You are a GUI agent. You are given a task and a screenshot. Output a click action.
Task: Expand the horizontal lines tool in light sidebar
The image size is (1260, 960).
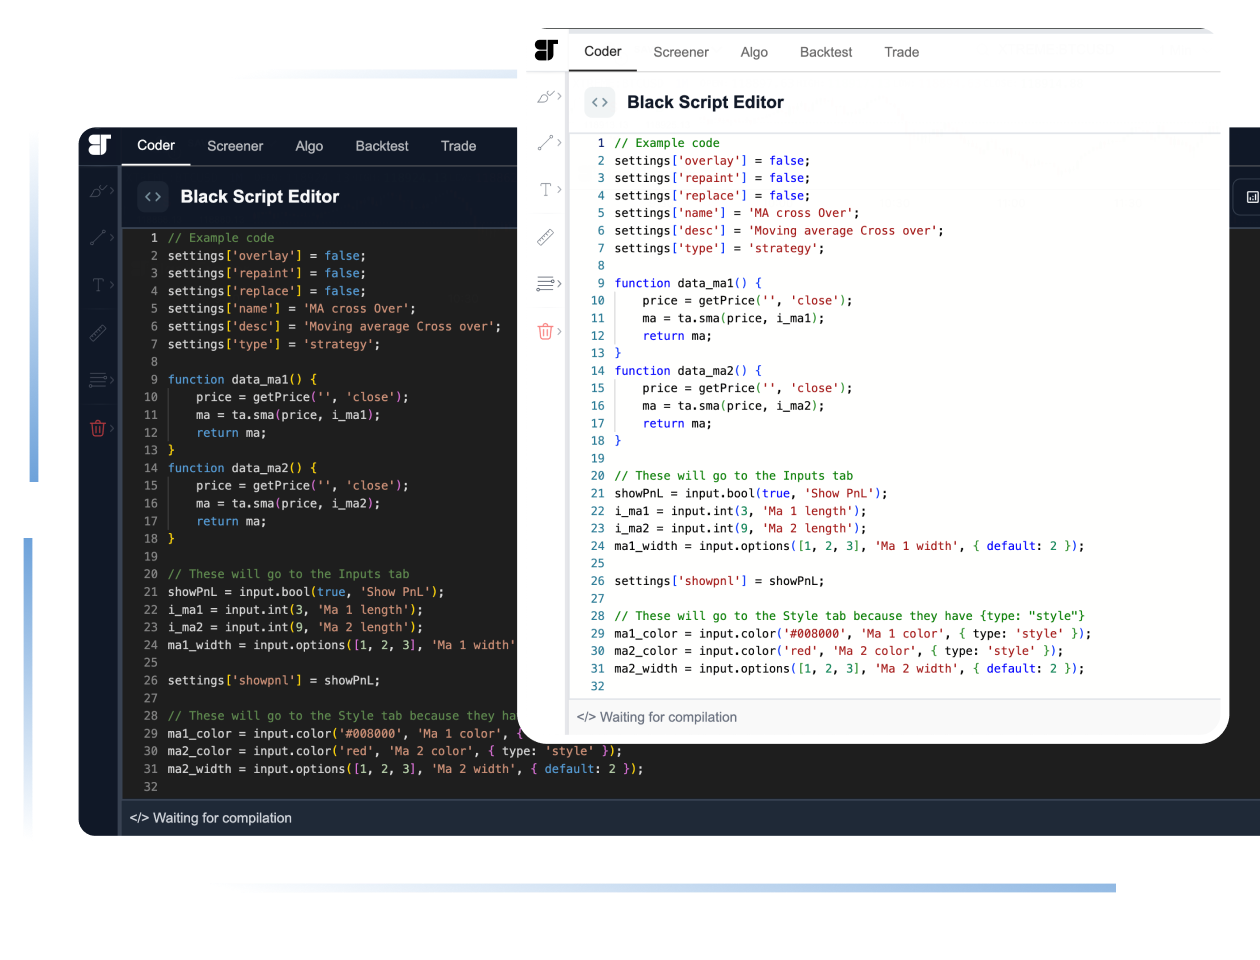pos(559,284)
